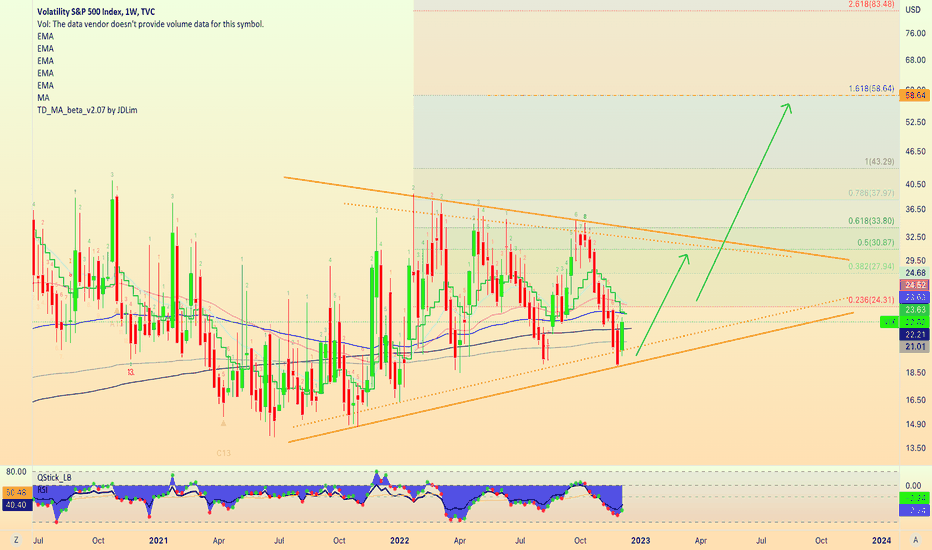Click the 16.50 price axis label

(x=915, y=400)
